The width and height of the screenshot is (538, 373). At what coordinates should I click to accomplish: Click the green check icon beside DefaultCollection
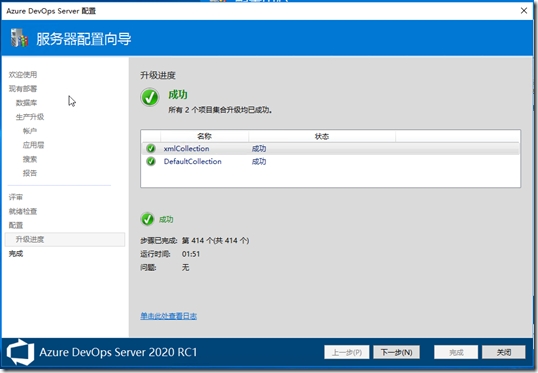coord(151,161)
